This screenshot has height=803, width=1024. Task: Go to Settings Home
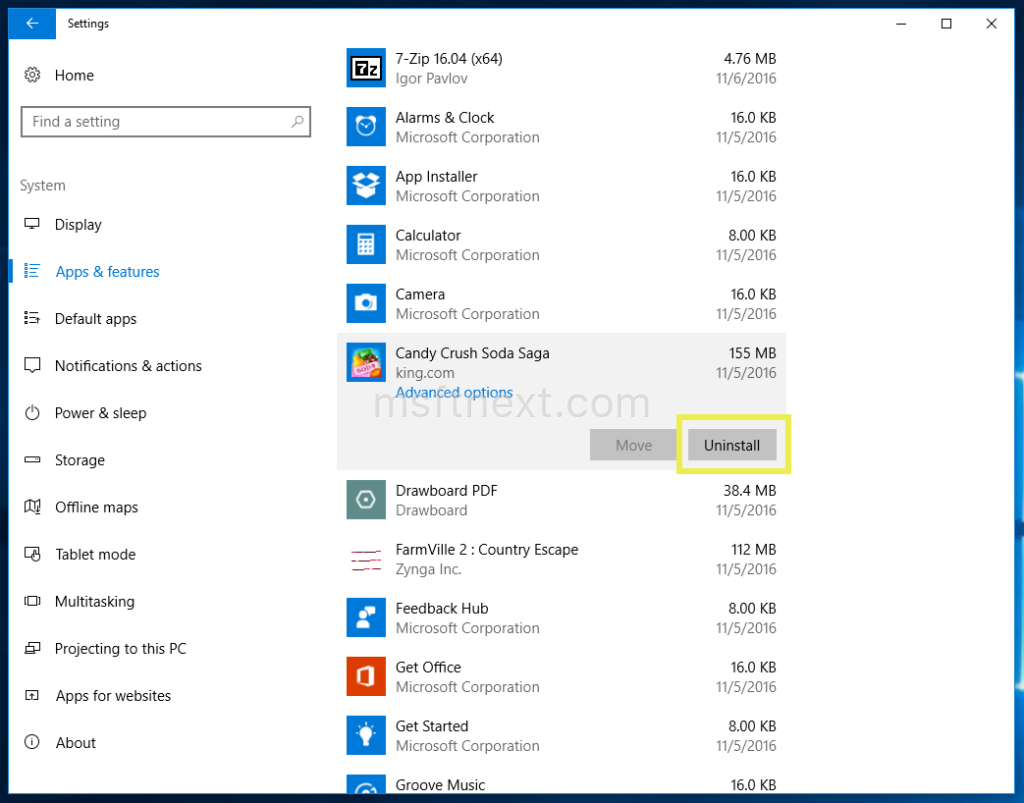tap(73, 75)
